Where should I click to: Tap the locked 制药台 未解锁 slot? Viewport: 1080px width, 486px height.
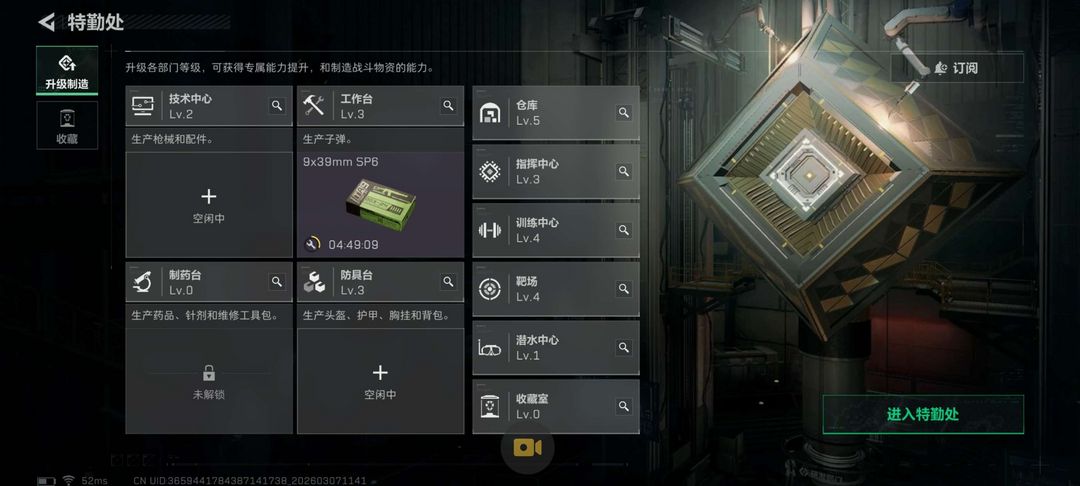209,381
